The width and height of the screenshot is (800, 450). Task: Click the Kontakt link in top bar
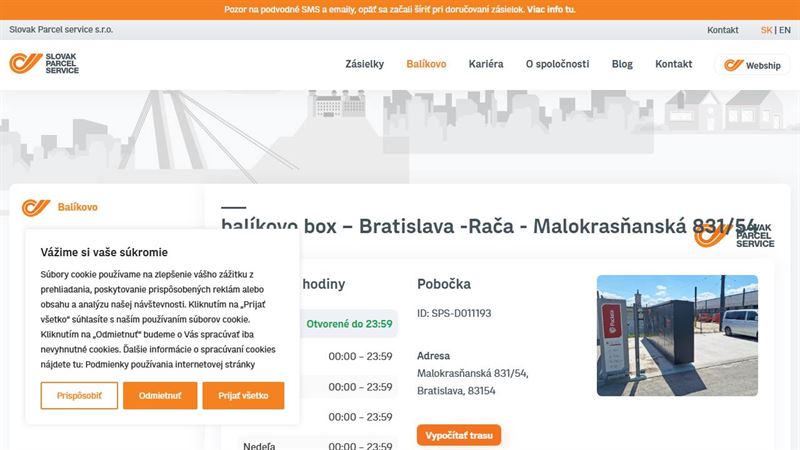coord(722,30)
